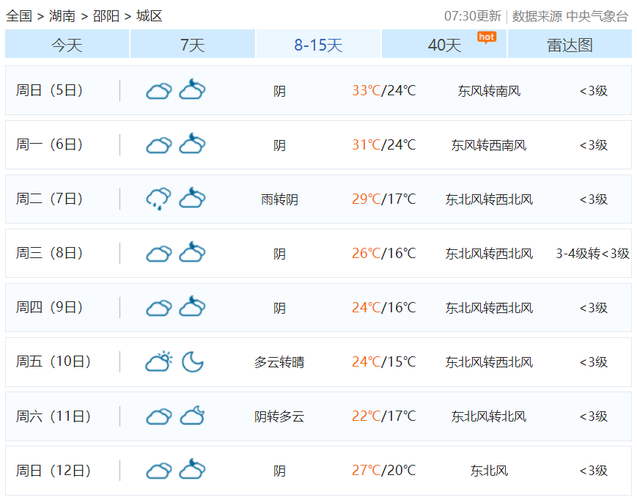Open the 40天 forecast tab
The image size is (637, 500).
[444, 44]
